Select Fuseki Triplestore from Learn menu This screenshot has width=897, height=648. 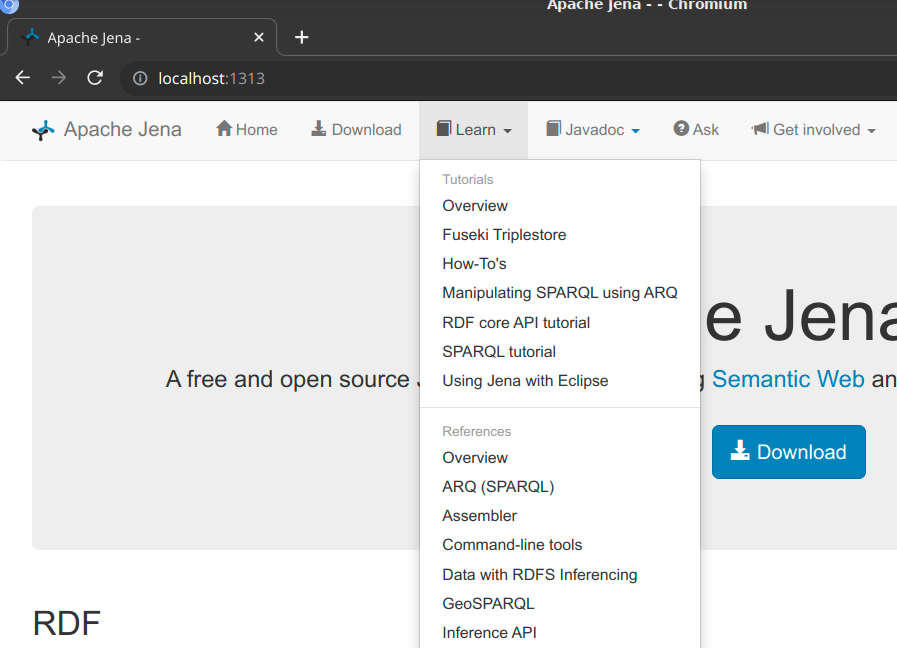tap(559, 235)
